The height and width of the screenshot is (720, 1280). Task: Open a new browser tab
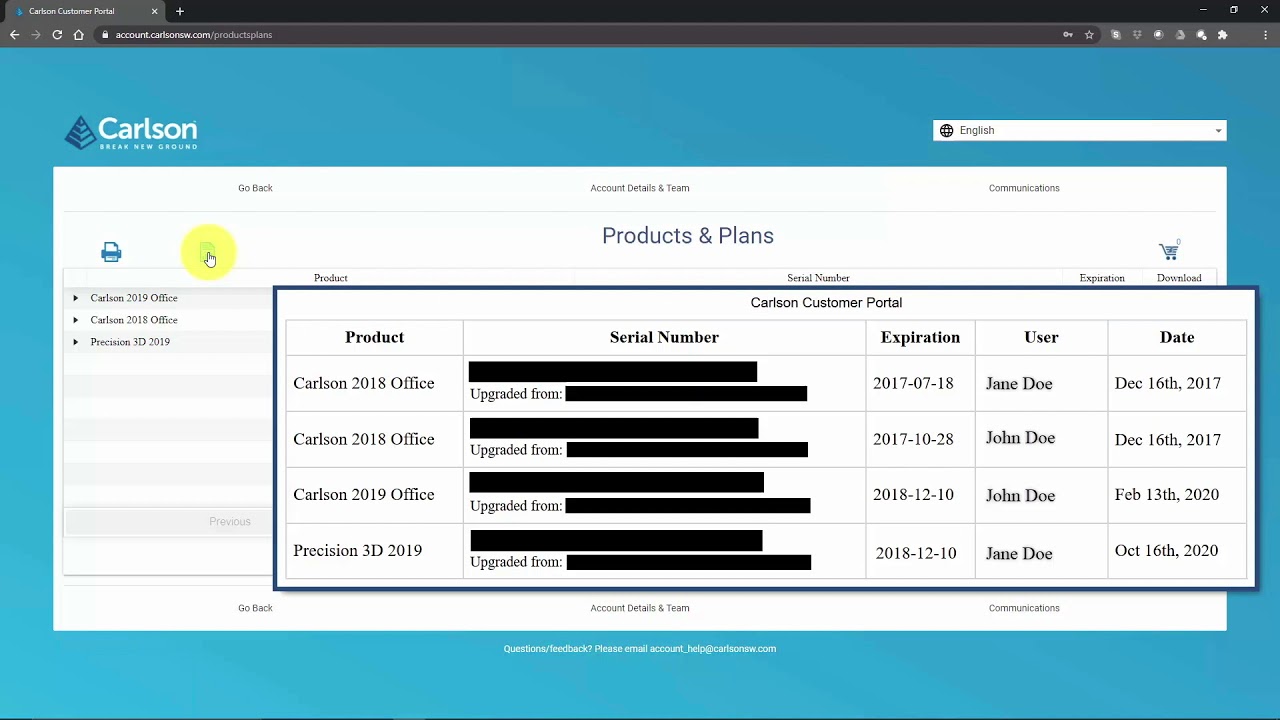pos(180,11)
